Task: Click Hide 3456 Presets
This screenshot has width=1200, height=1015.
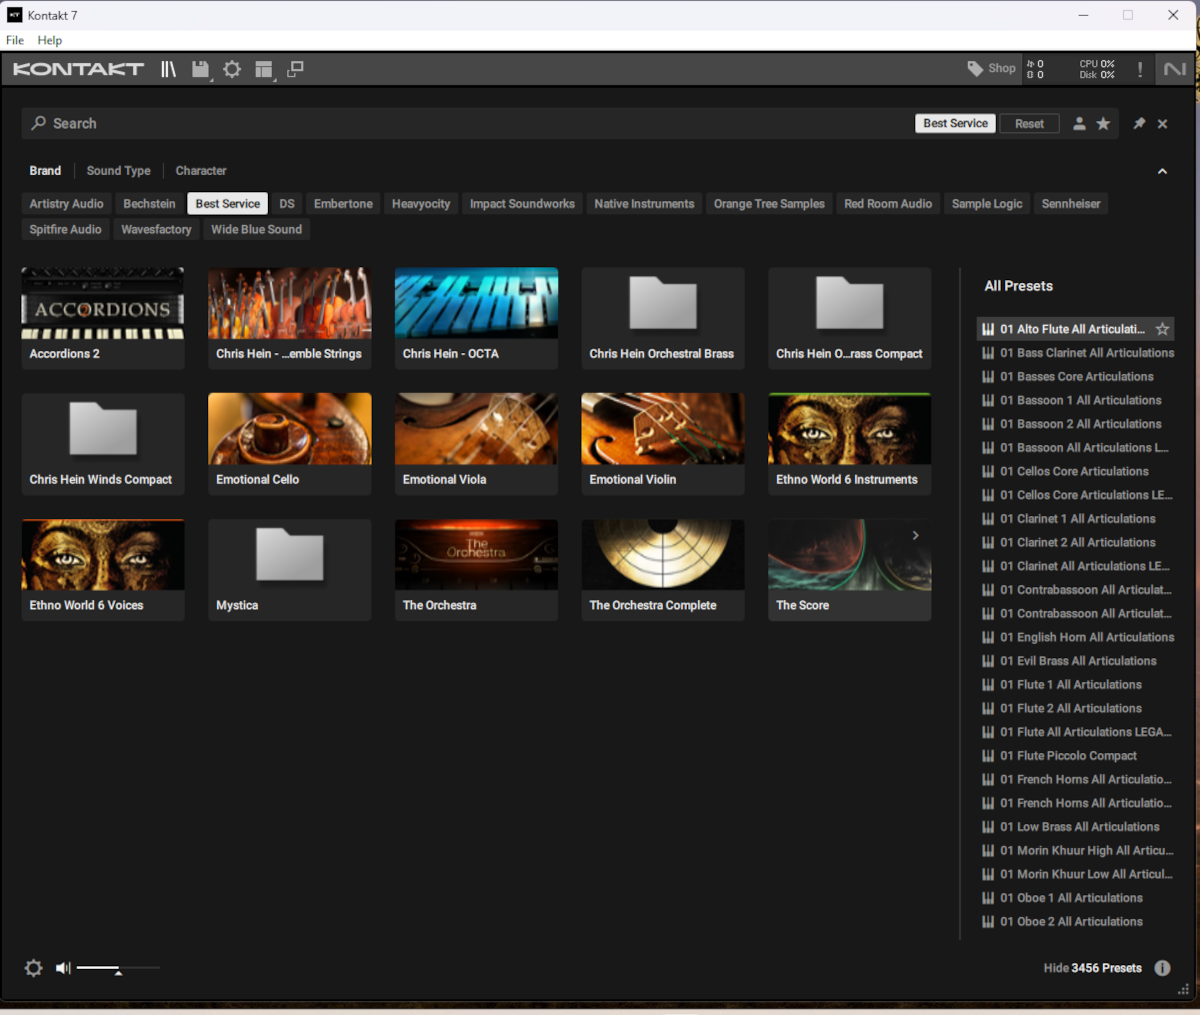Action: pyautogui.click(x=1092, y=968)
